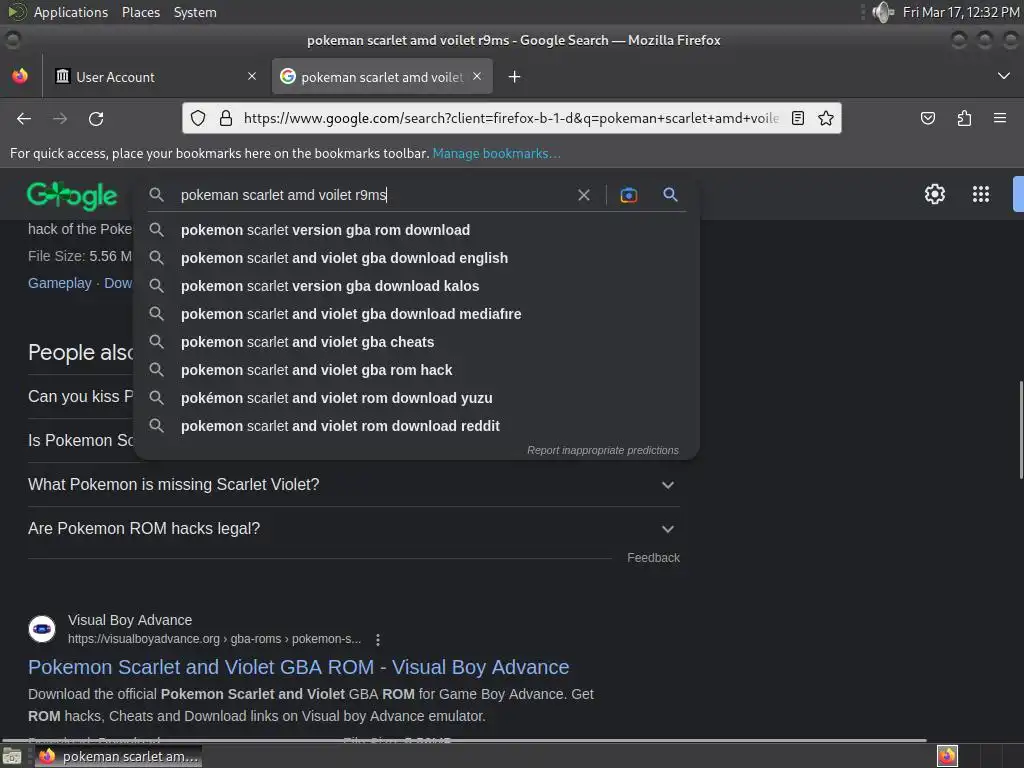Close the pokeman scarlet Google tab

click(x=477, y=76)
